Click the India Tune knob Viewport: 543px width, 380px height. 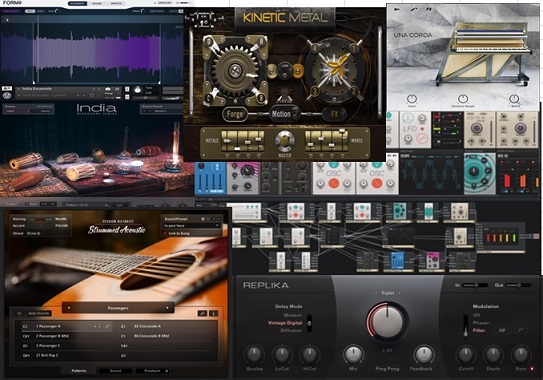click(x=137, y=90)
